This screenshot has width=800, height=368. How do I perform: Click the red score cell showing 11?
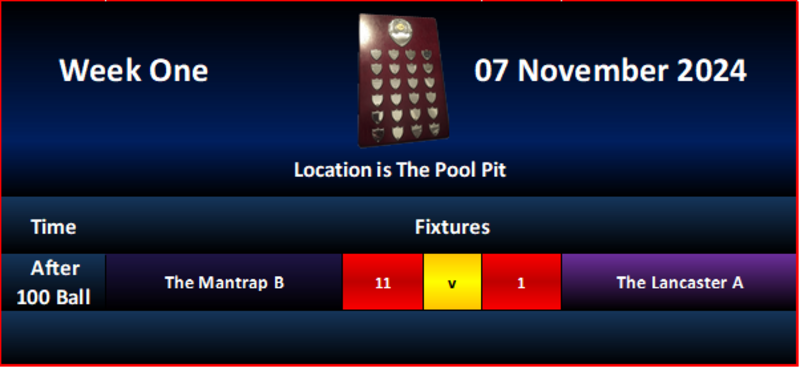tap(383, 282)
